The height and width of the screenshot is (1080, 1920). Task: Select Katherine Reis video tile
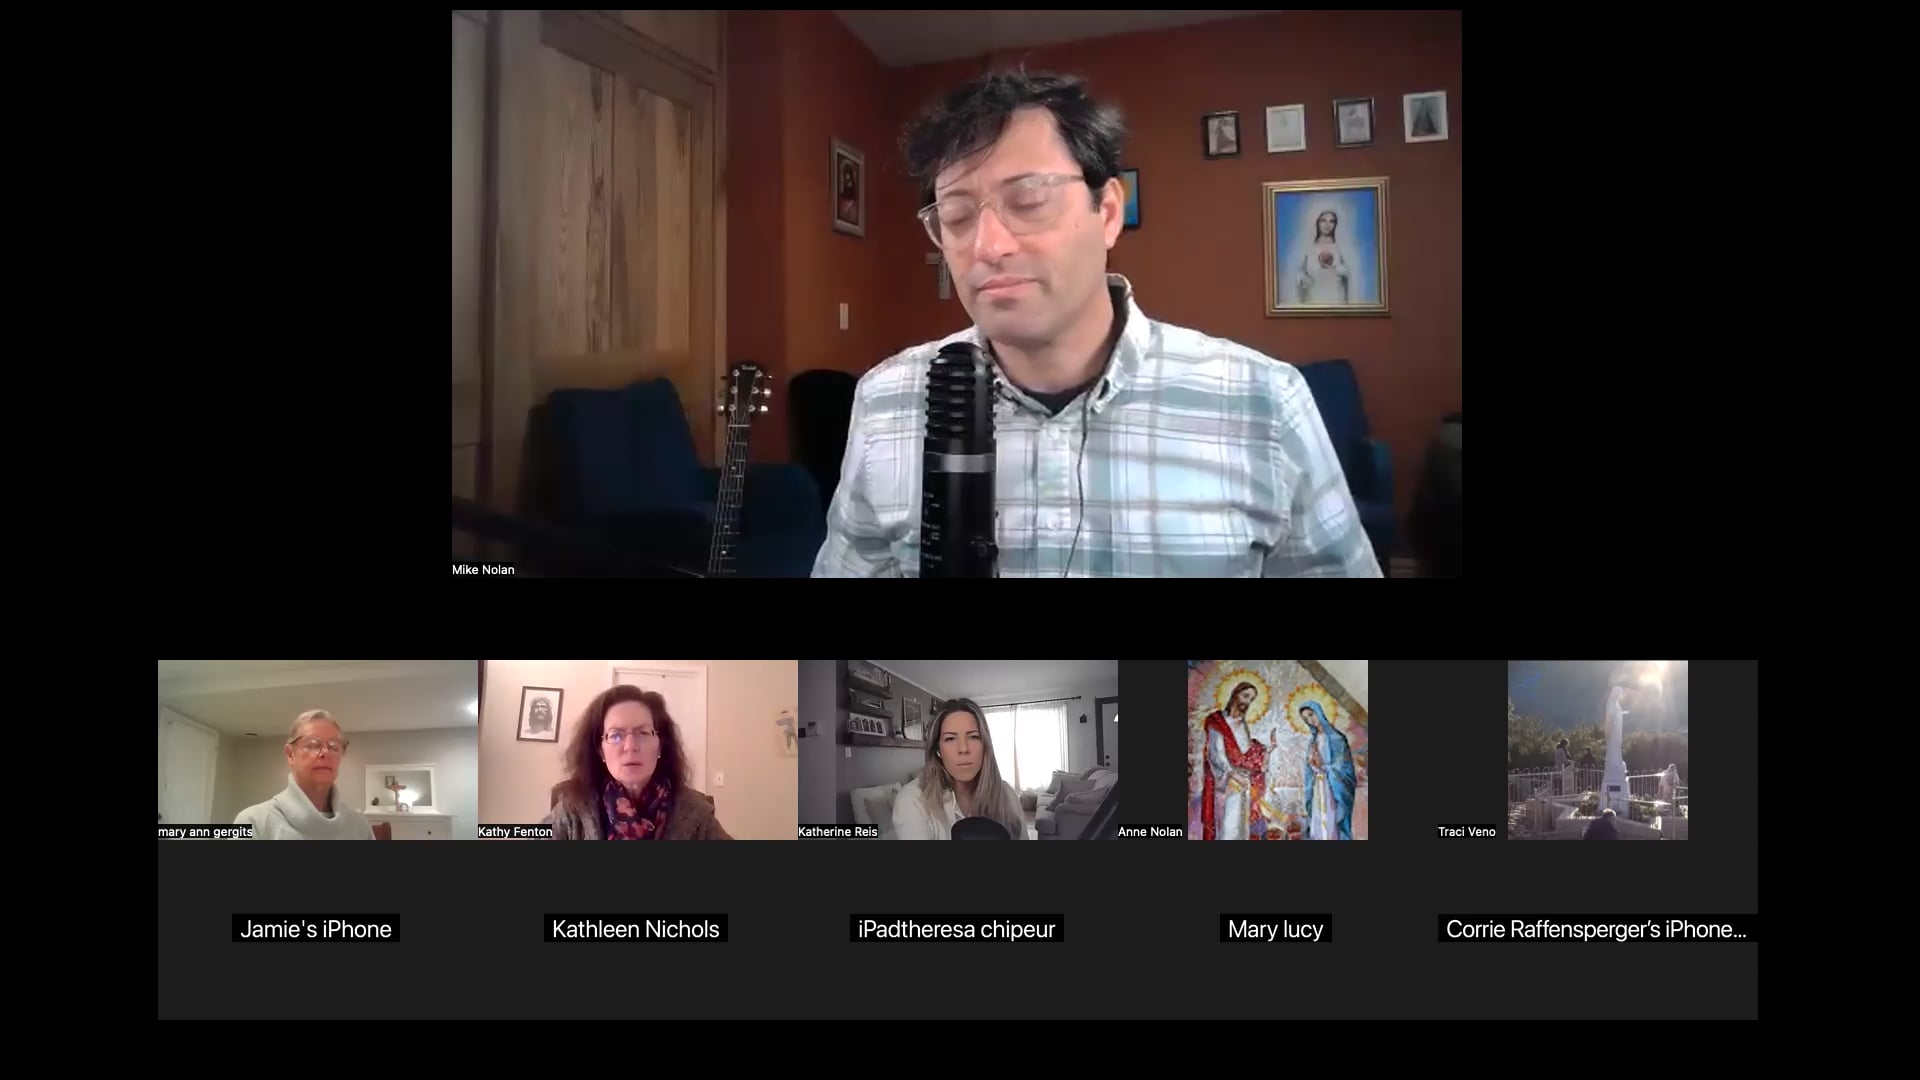[957, 749]
